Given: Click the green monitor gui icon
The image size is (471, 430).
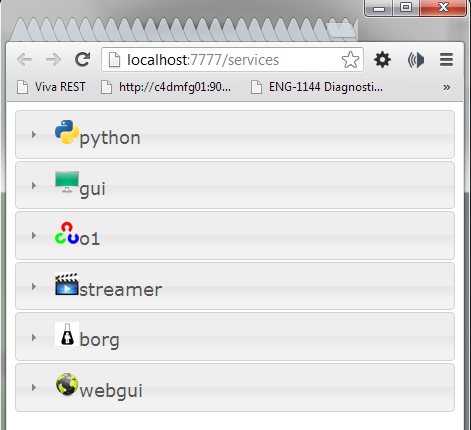Looking at the screenshot, I should (x=67, y=182).
